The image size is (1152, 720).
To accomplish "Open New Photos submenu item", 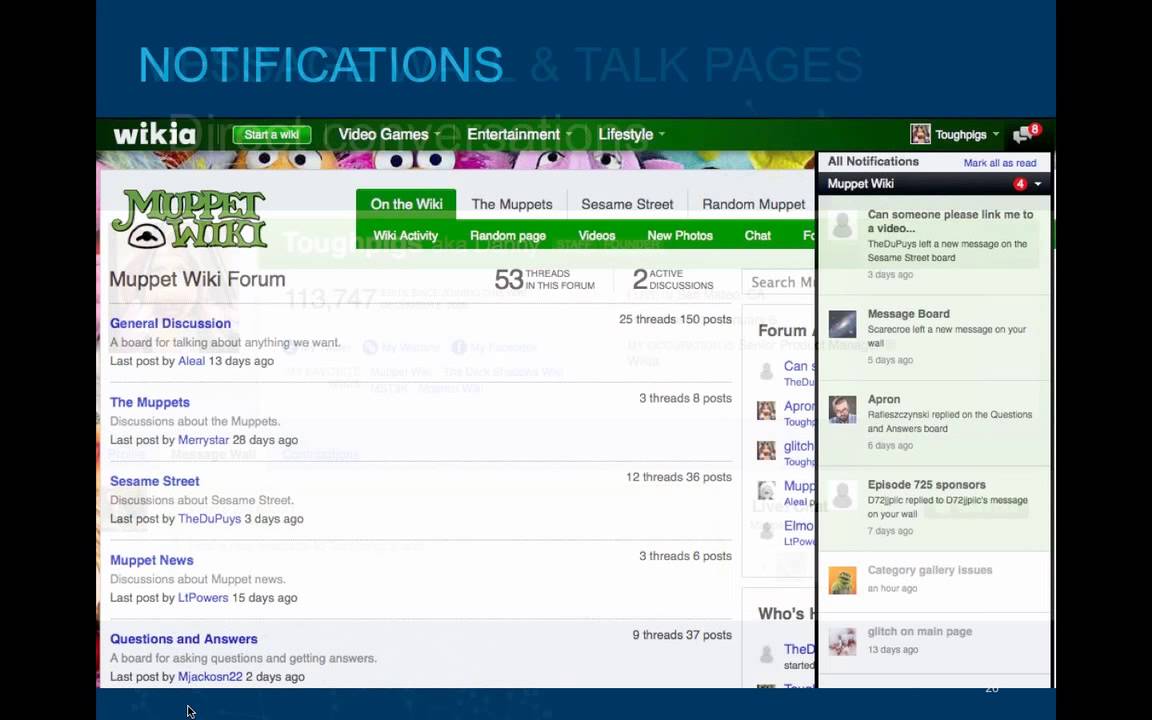I will click(x=680, y=236).
